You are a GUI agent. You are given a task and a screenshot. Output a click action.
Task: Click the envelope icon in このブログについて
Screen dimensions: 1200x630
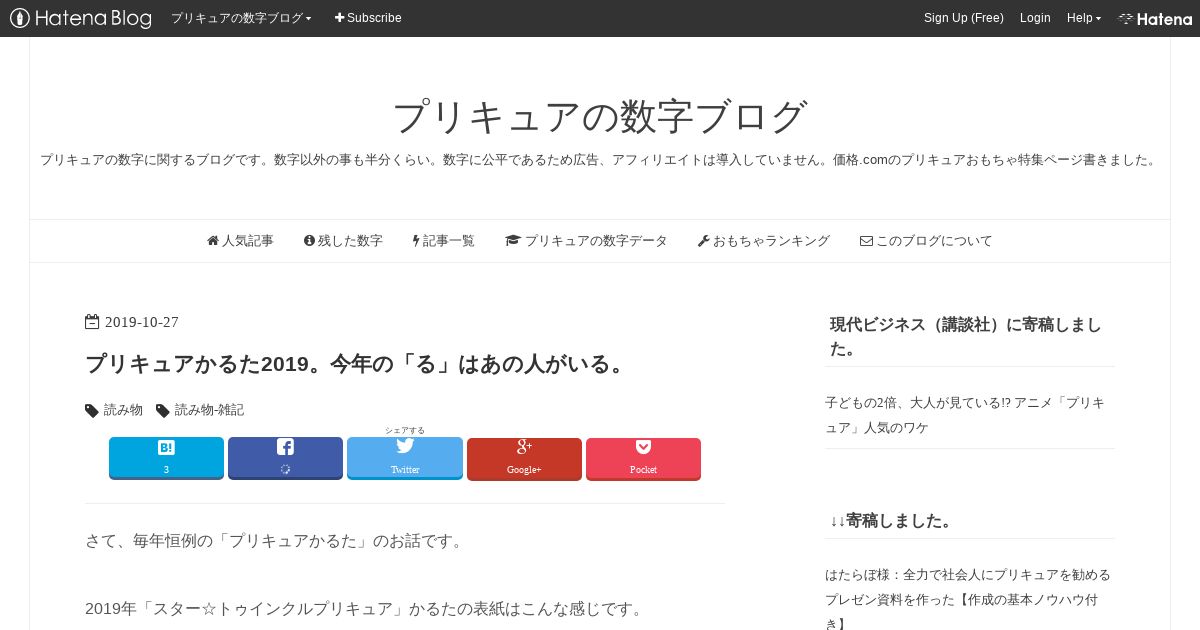pyautogui.click(x=866, y=241)
